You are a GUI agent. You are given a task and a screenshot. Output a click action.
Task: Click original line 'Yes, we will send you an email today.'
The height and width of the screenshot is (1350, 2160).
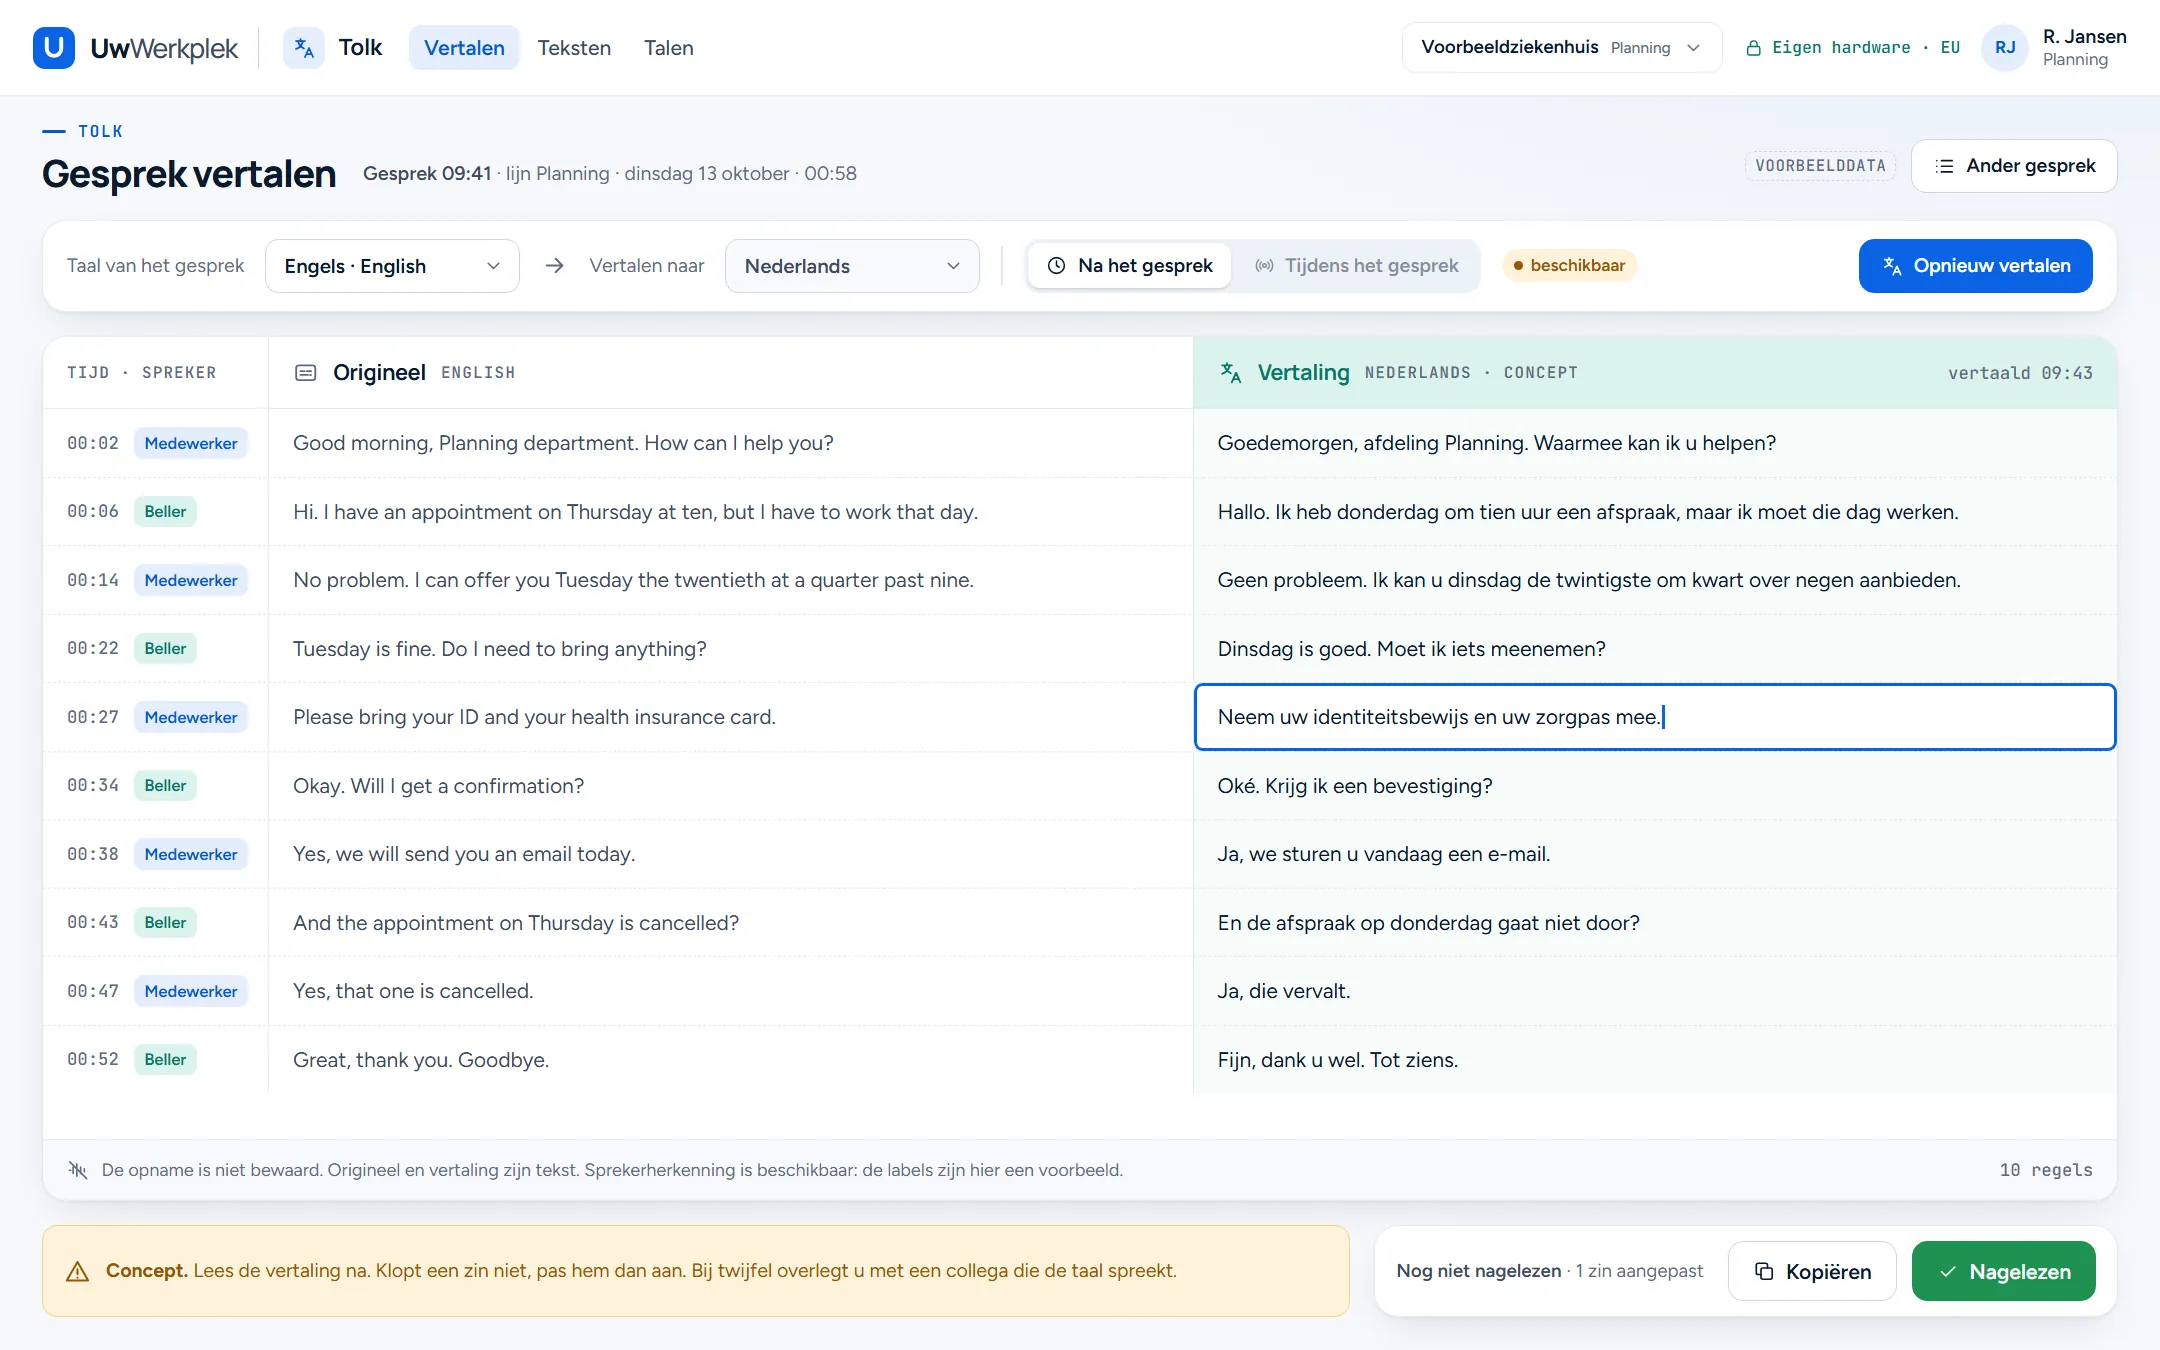pos(464,854)
